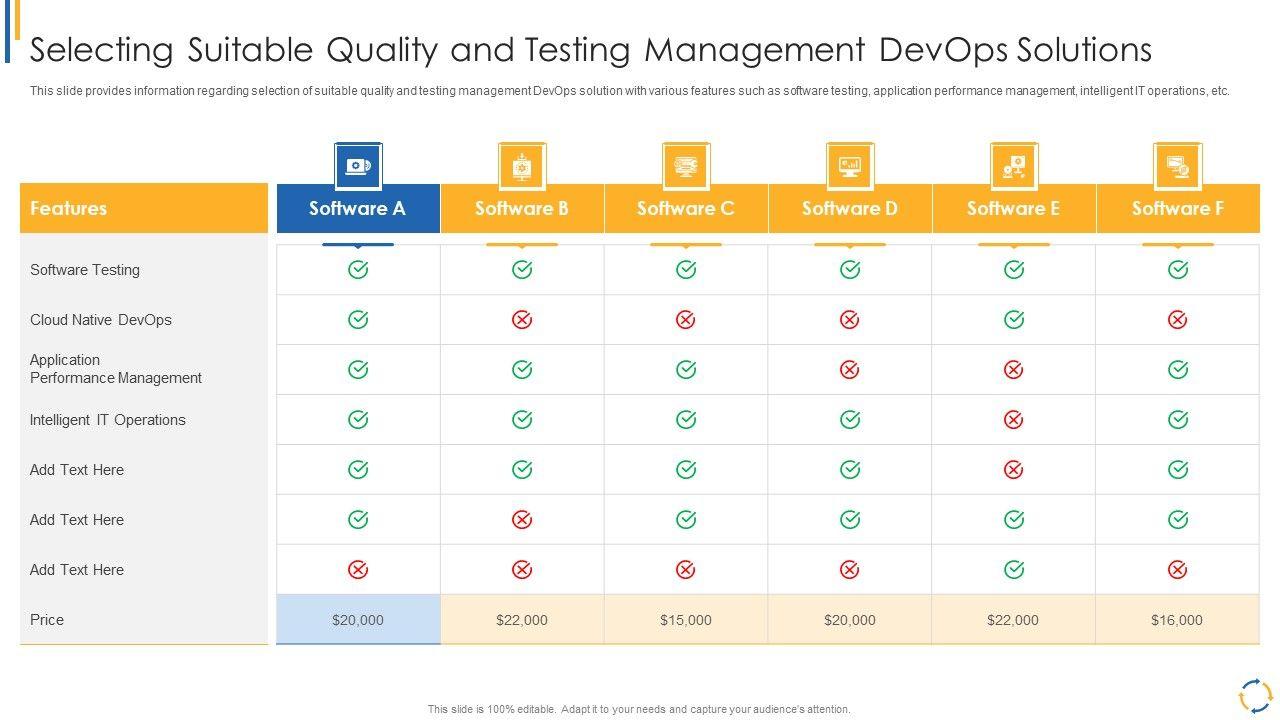This screenshot has height=720, width=1280.
Task: Click Software B red cross for Cloud Native DevOps
Action: tap(522, 320)
